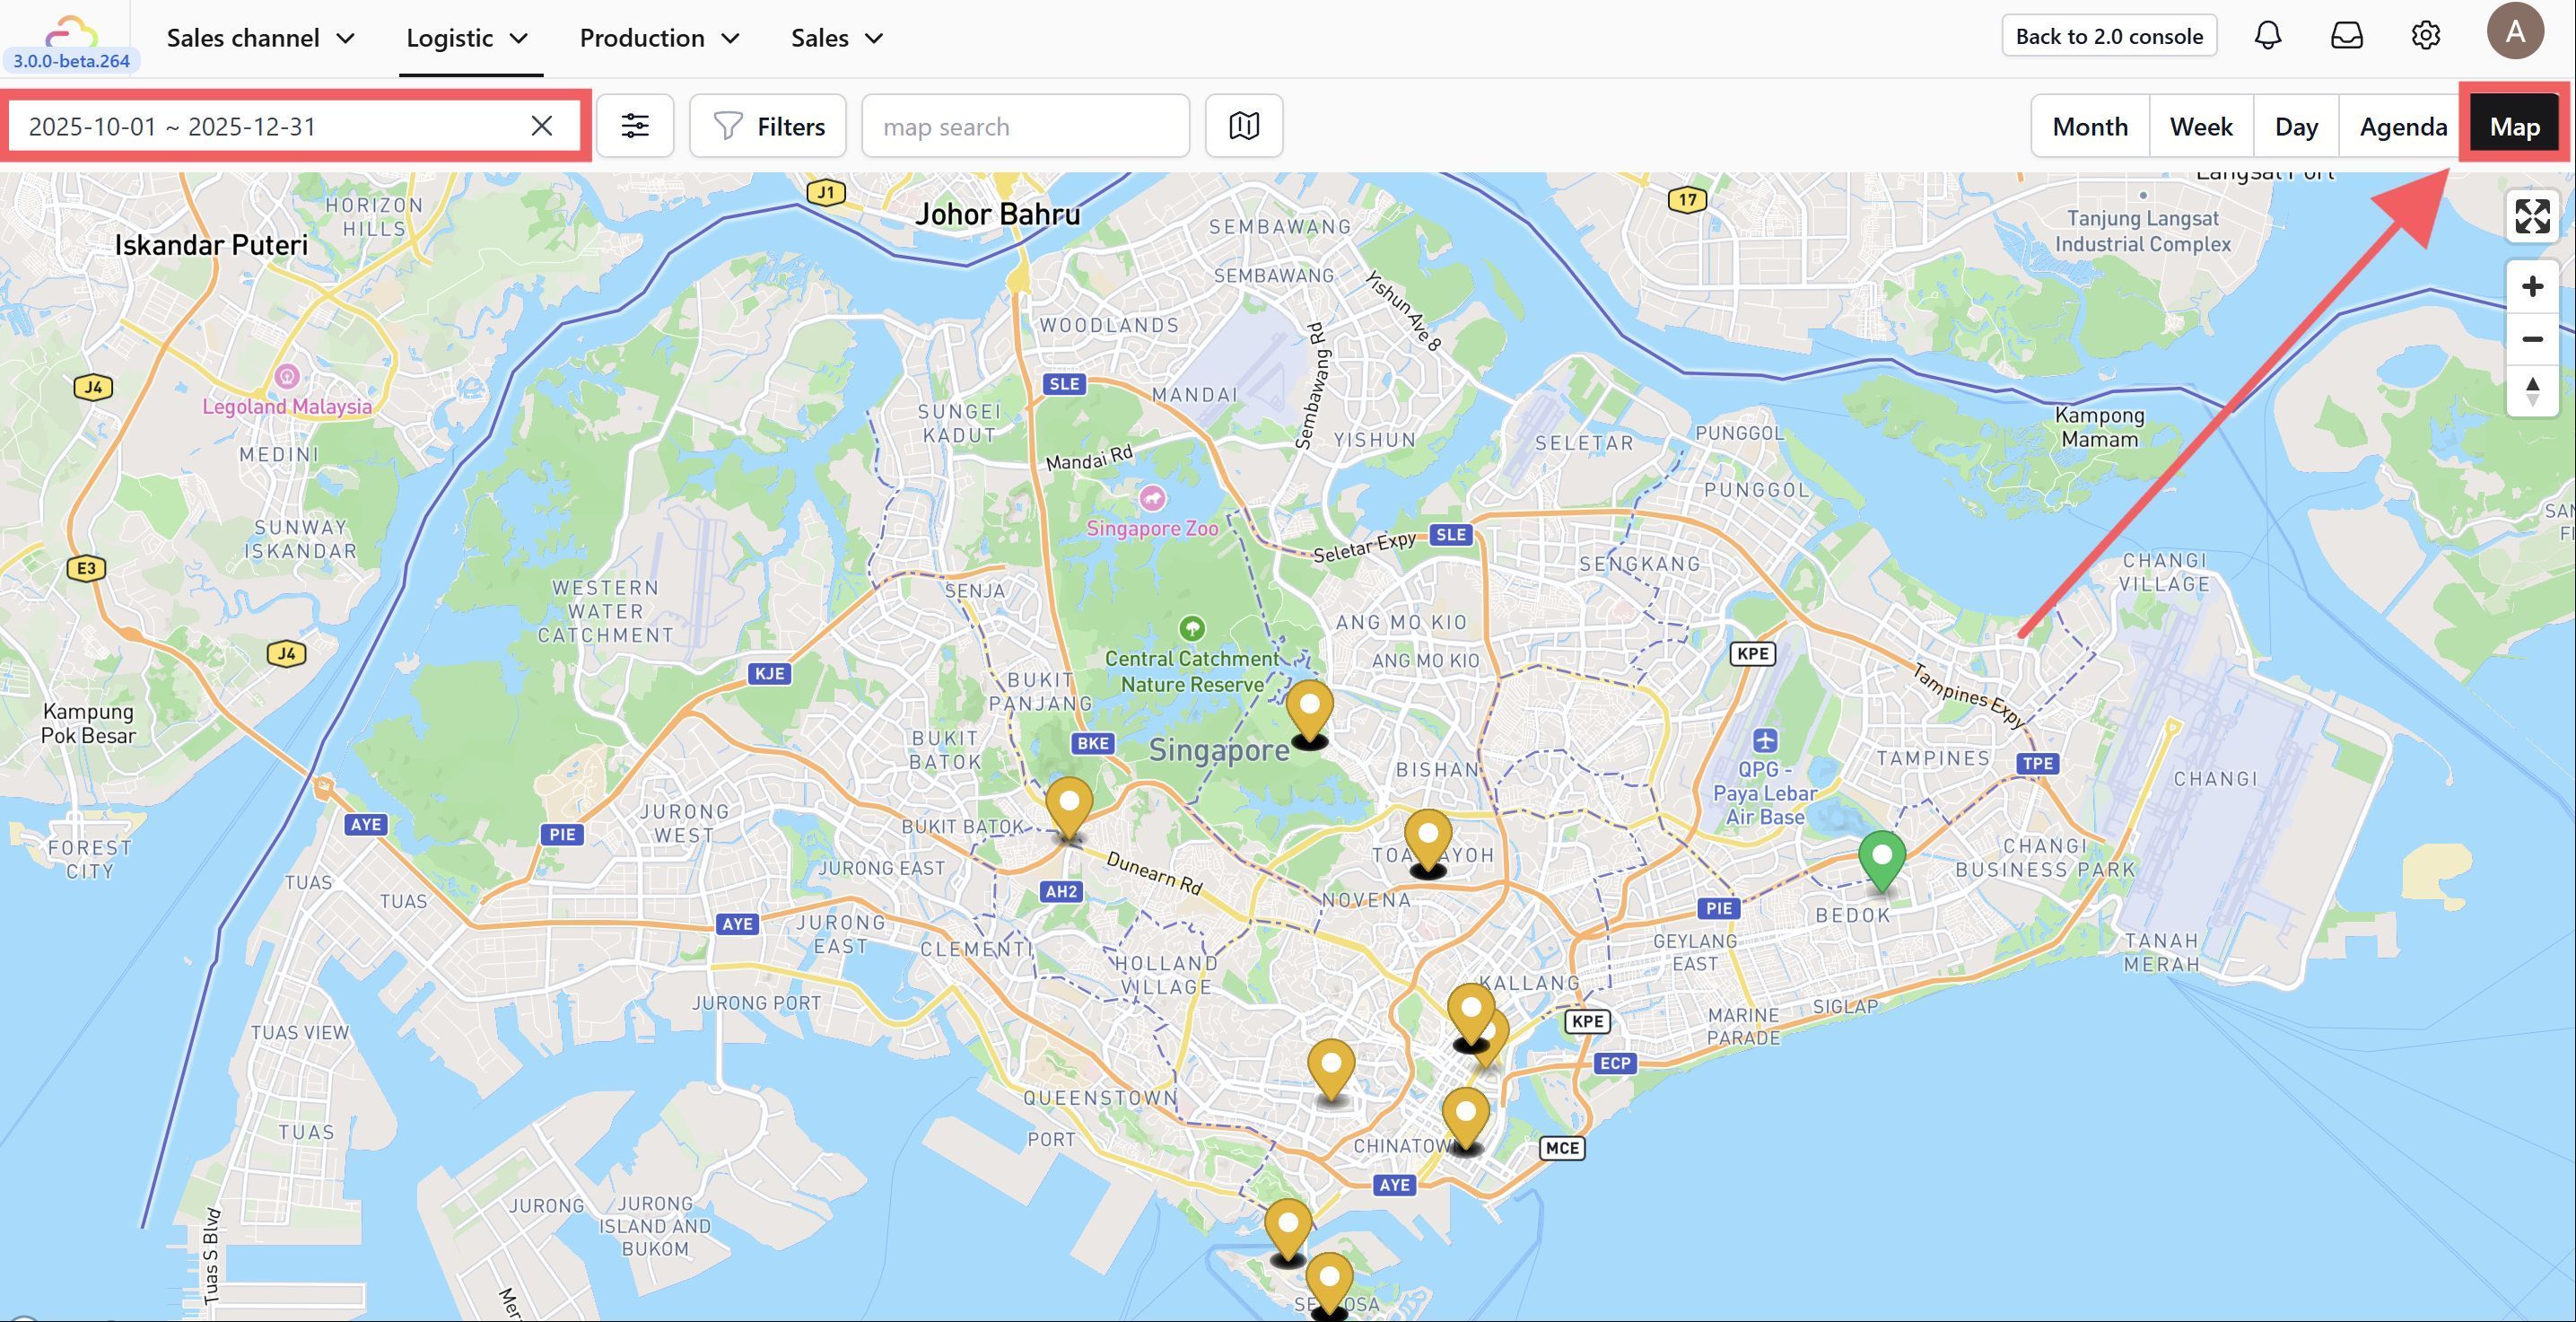Open the notifications bell
The image size is (2576, 1322).
2267,36
